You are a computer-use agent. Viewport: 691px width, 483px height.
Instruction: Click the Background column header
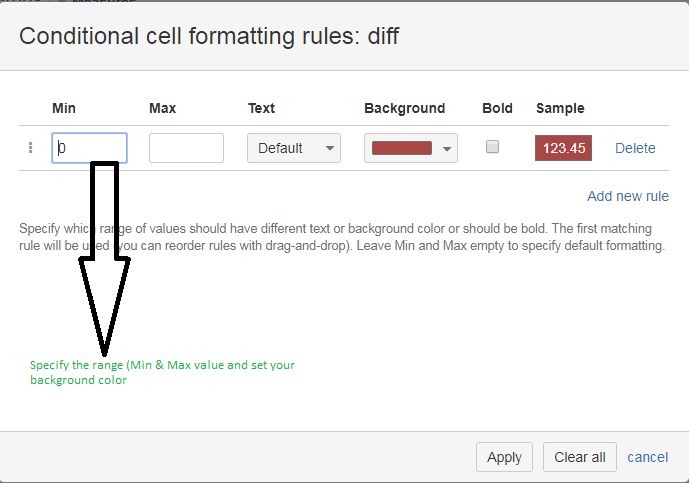pos(404,108)
